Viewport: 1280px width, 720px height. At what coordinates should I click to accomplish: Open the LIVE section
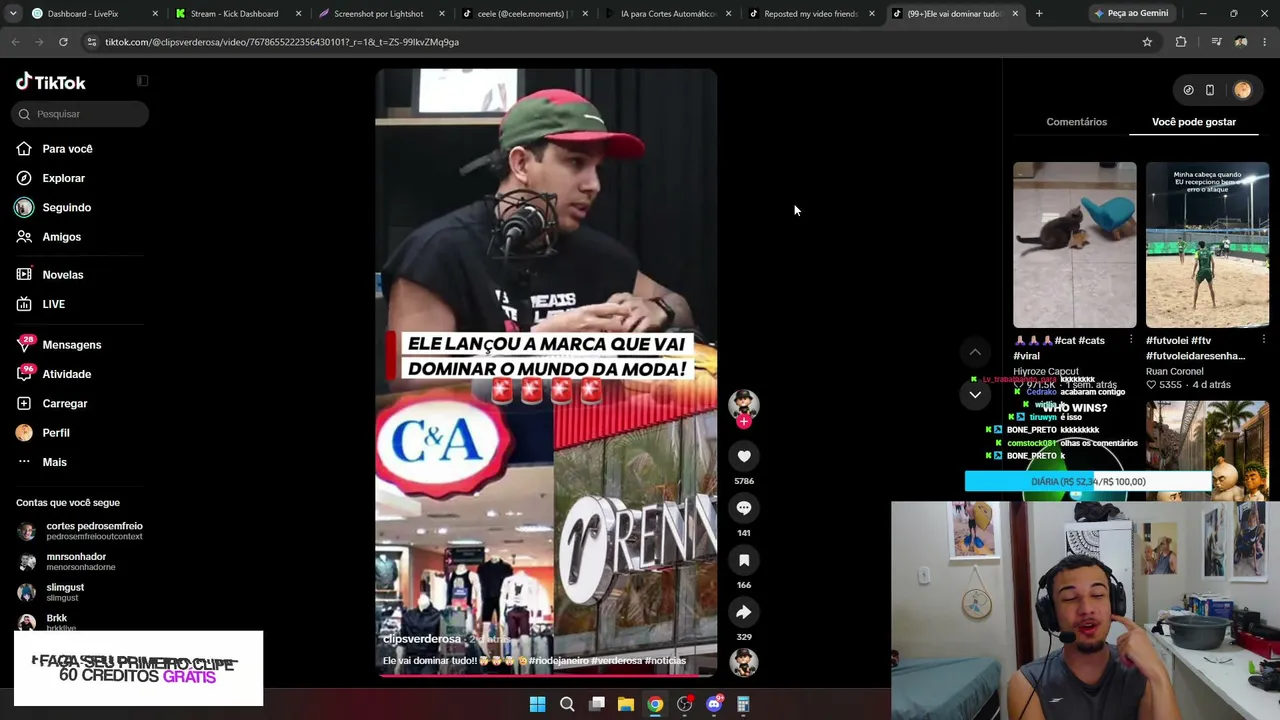(x=53, y=304)
